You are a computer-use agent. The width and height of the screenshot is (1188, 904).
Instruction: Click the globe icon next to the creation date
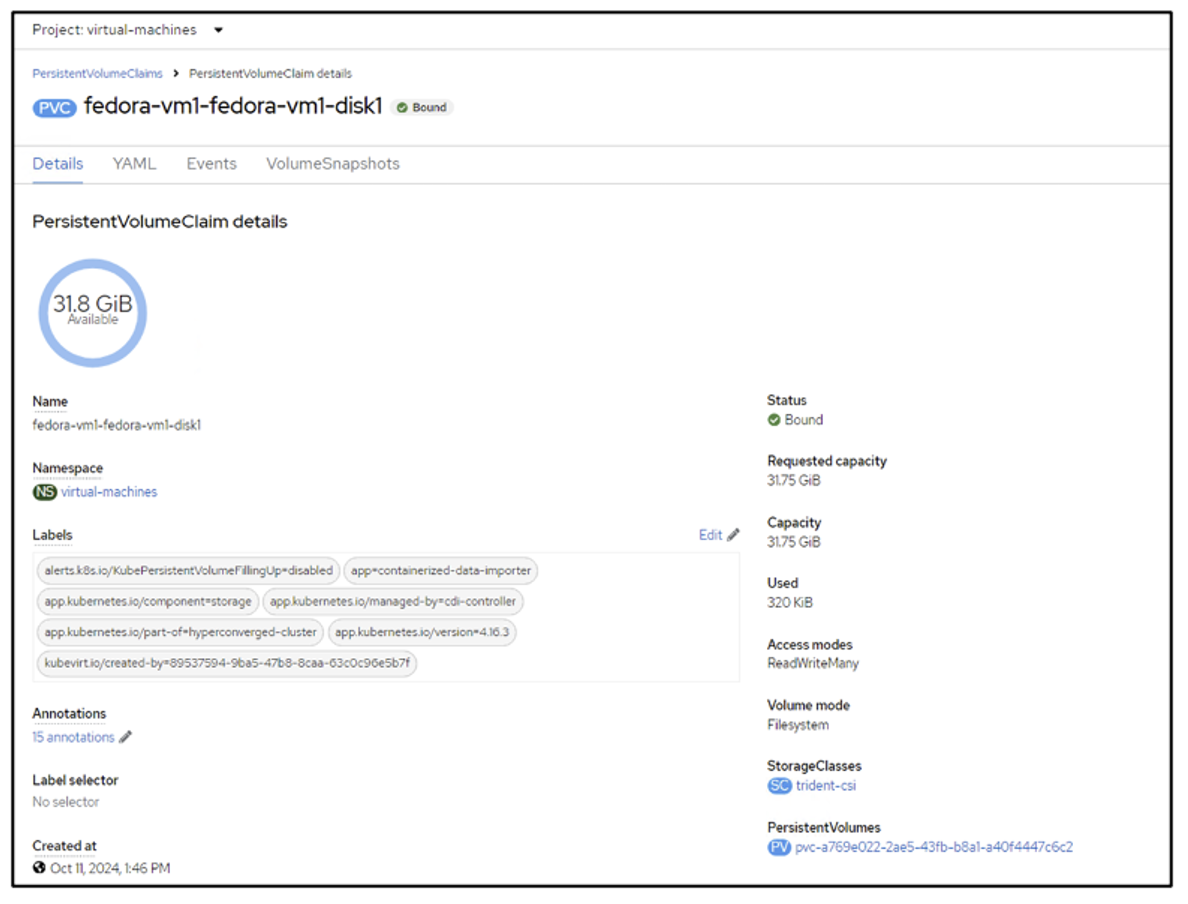(41, 868)
